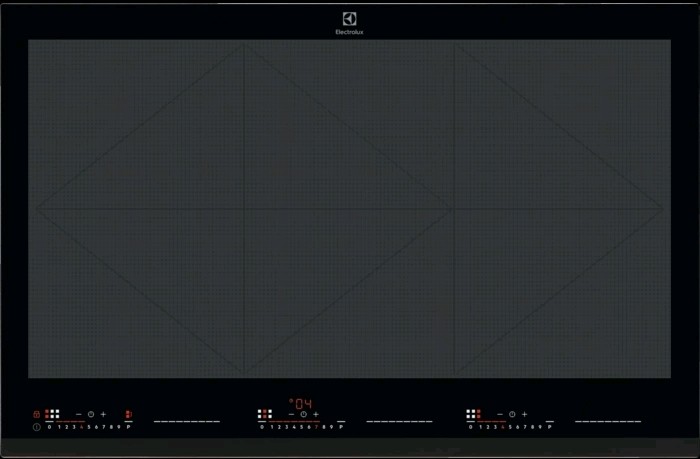Viewport: 700px width, 459px height.
Task: Activate power boost P on left zone
Action: click(129, 427)
